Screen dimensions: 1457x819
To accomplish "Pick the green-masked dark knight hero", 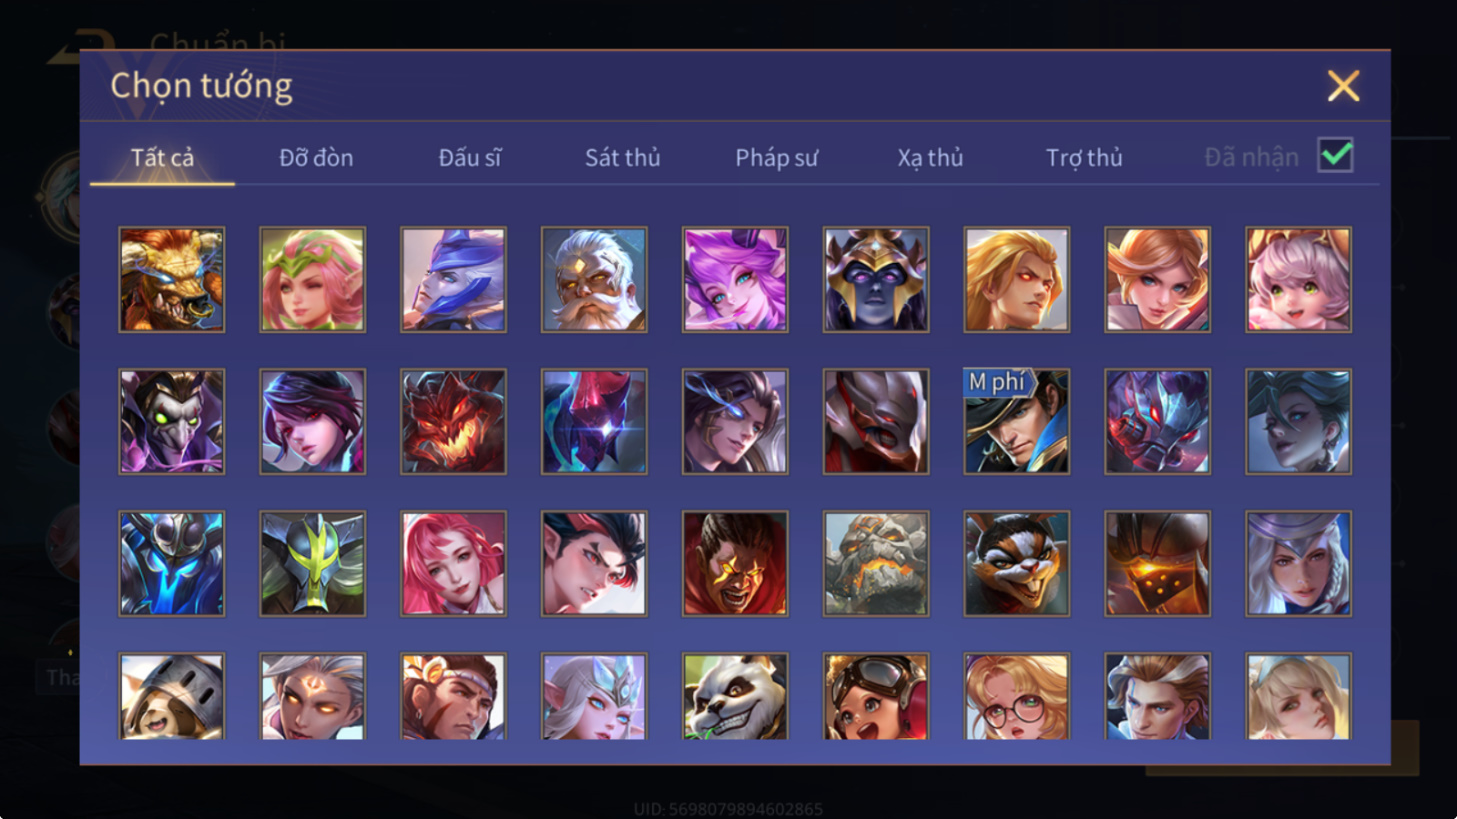I will (313, 563).
